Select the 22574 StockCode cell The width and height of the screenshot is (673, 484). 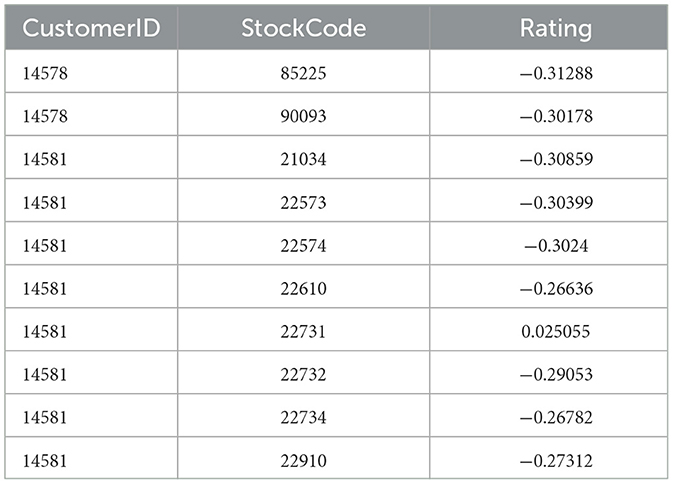tap(303, 245)
